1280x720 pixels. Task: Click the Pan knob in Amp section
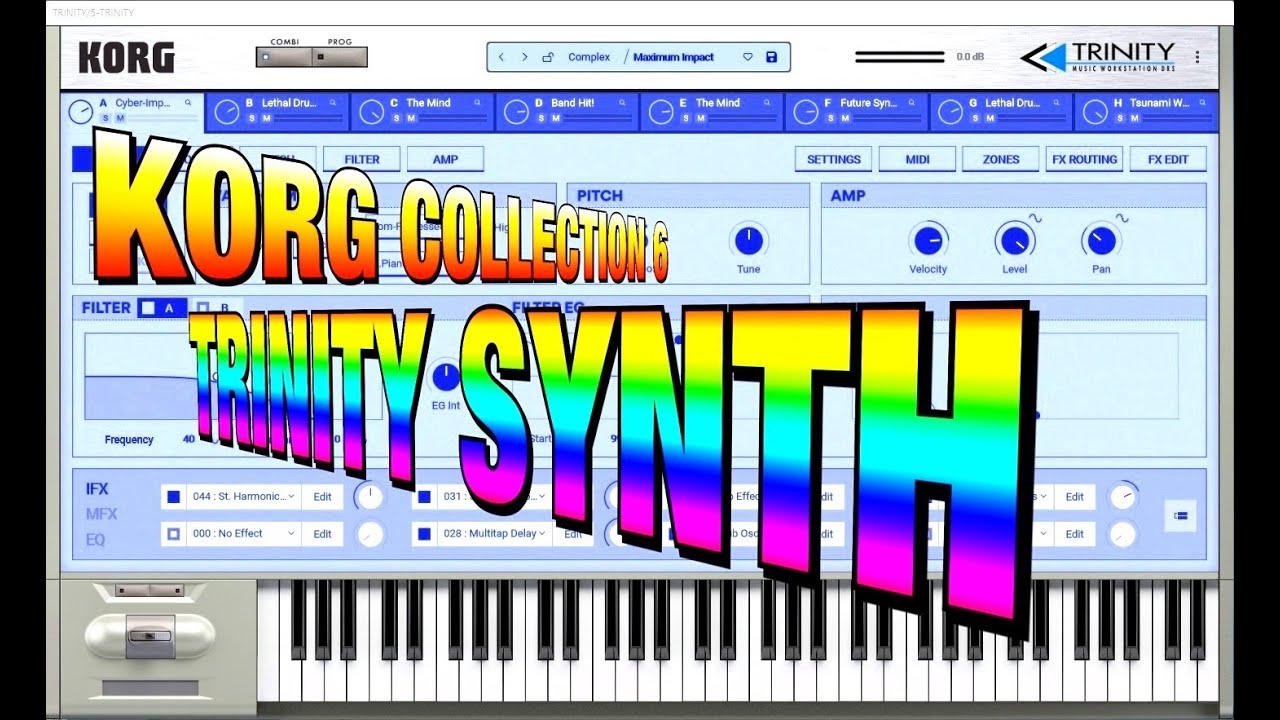coord(1101,240)
